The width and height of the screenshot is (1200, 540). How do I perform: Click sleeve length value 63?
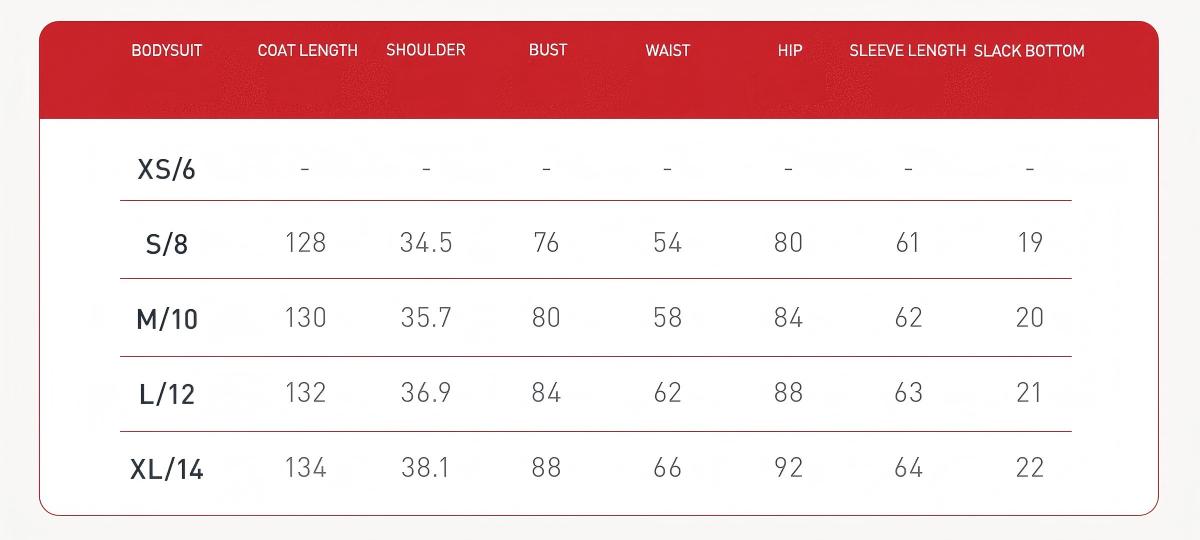pos(908,393)
